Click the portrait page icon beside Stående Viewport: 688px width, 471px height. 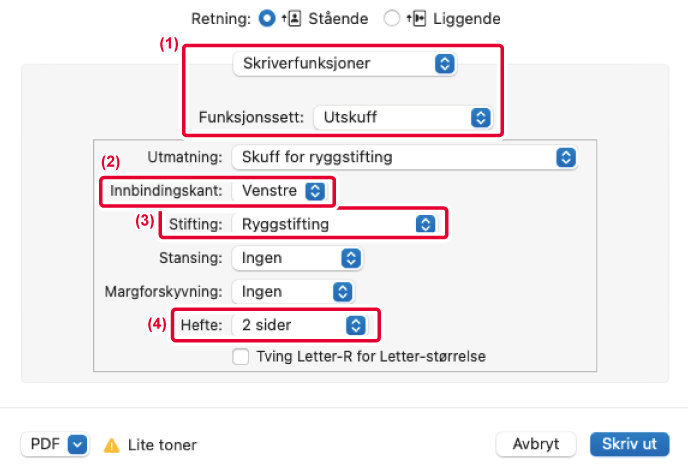291,18
